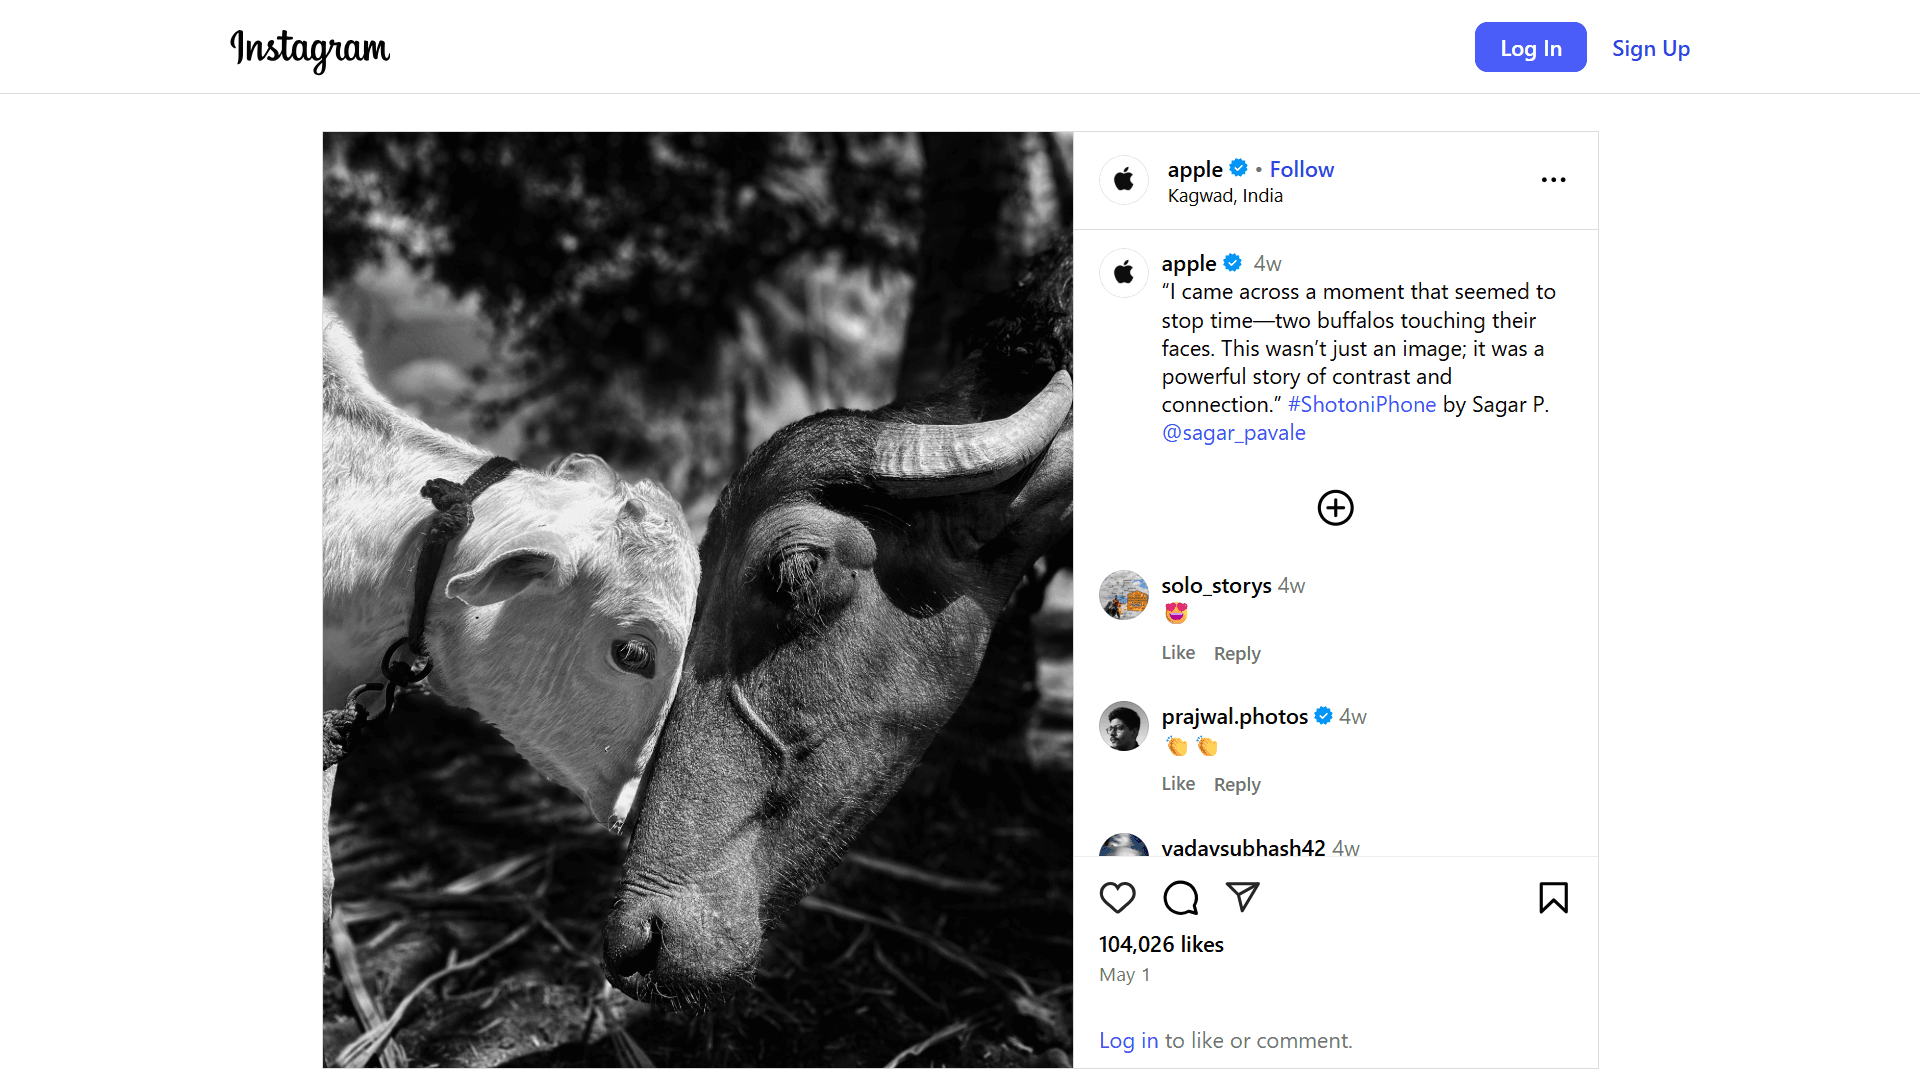Follow the apple account

pos(1301,169)
